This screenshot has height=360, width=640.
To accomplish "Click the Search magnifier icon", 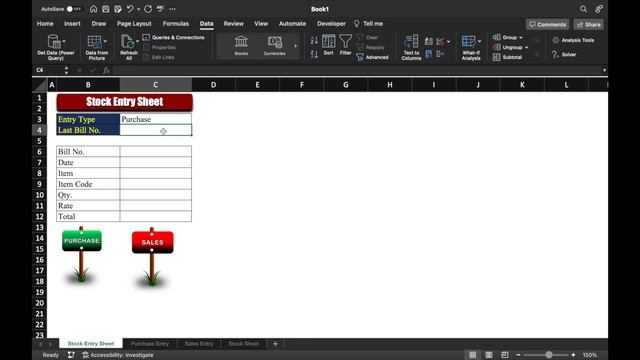I will pos(583,9).
